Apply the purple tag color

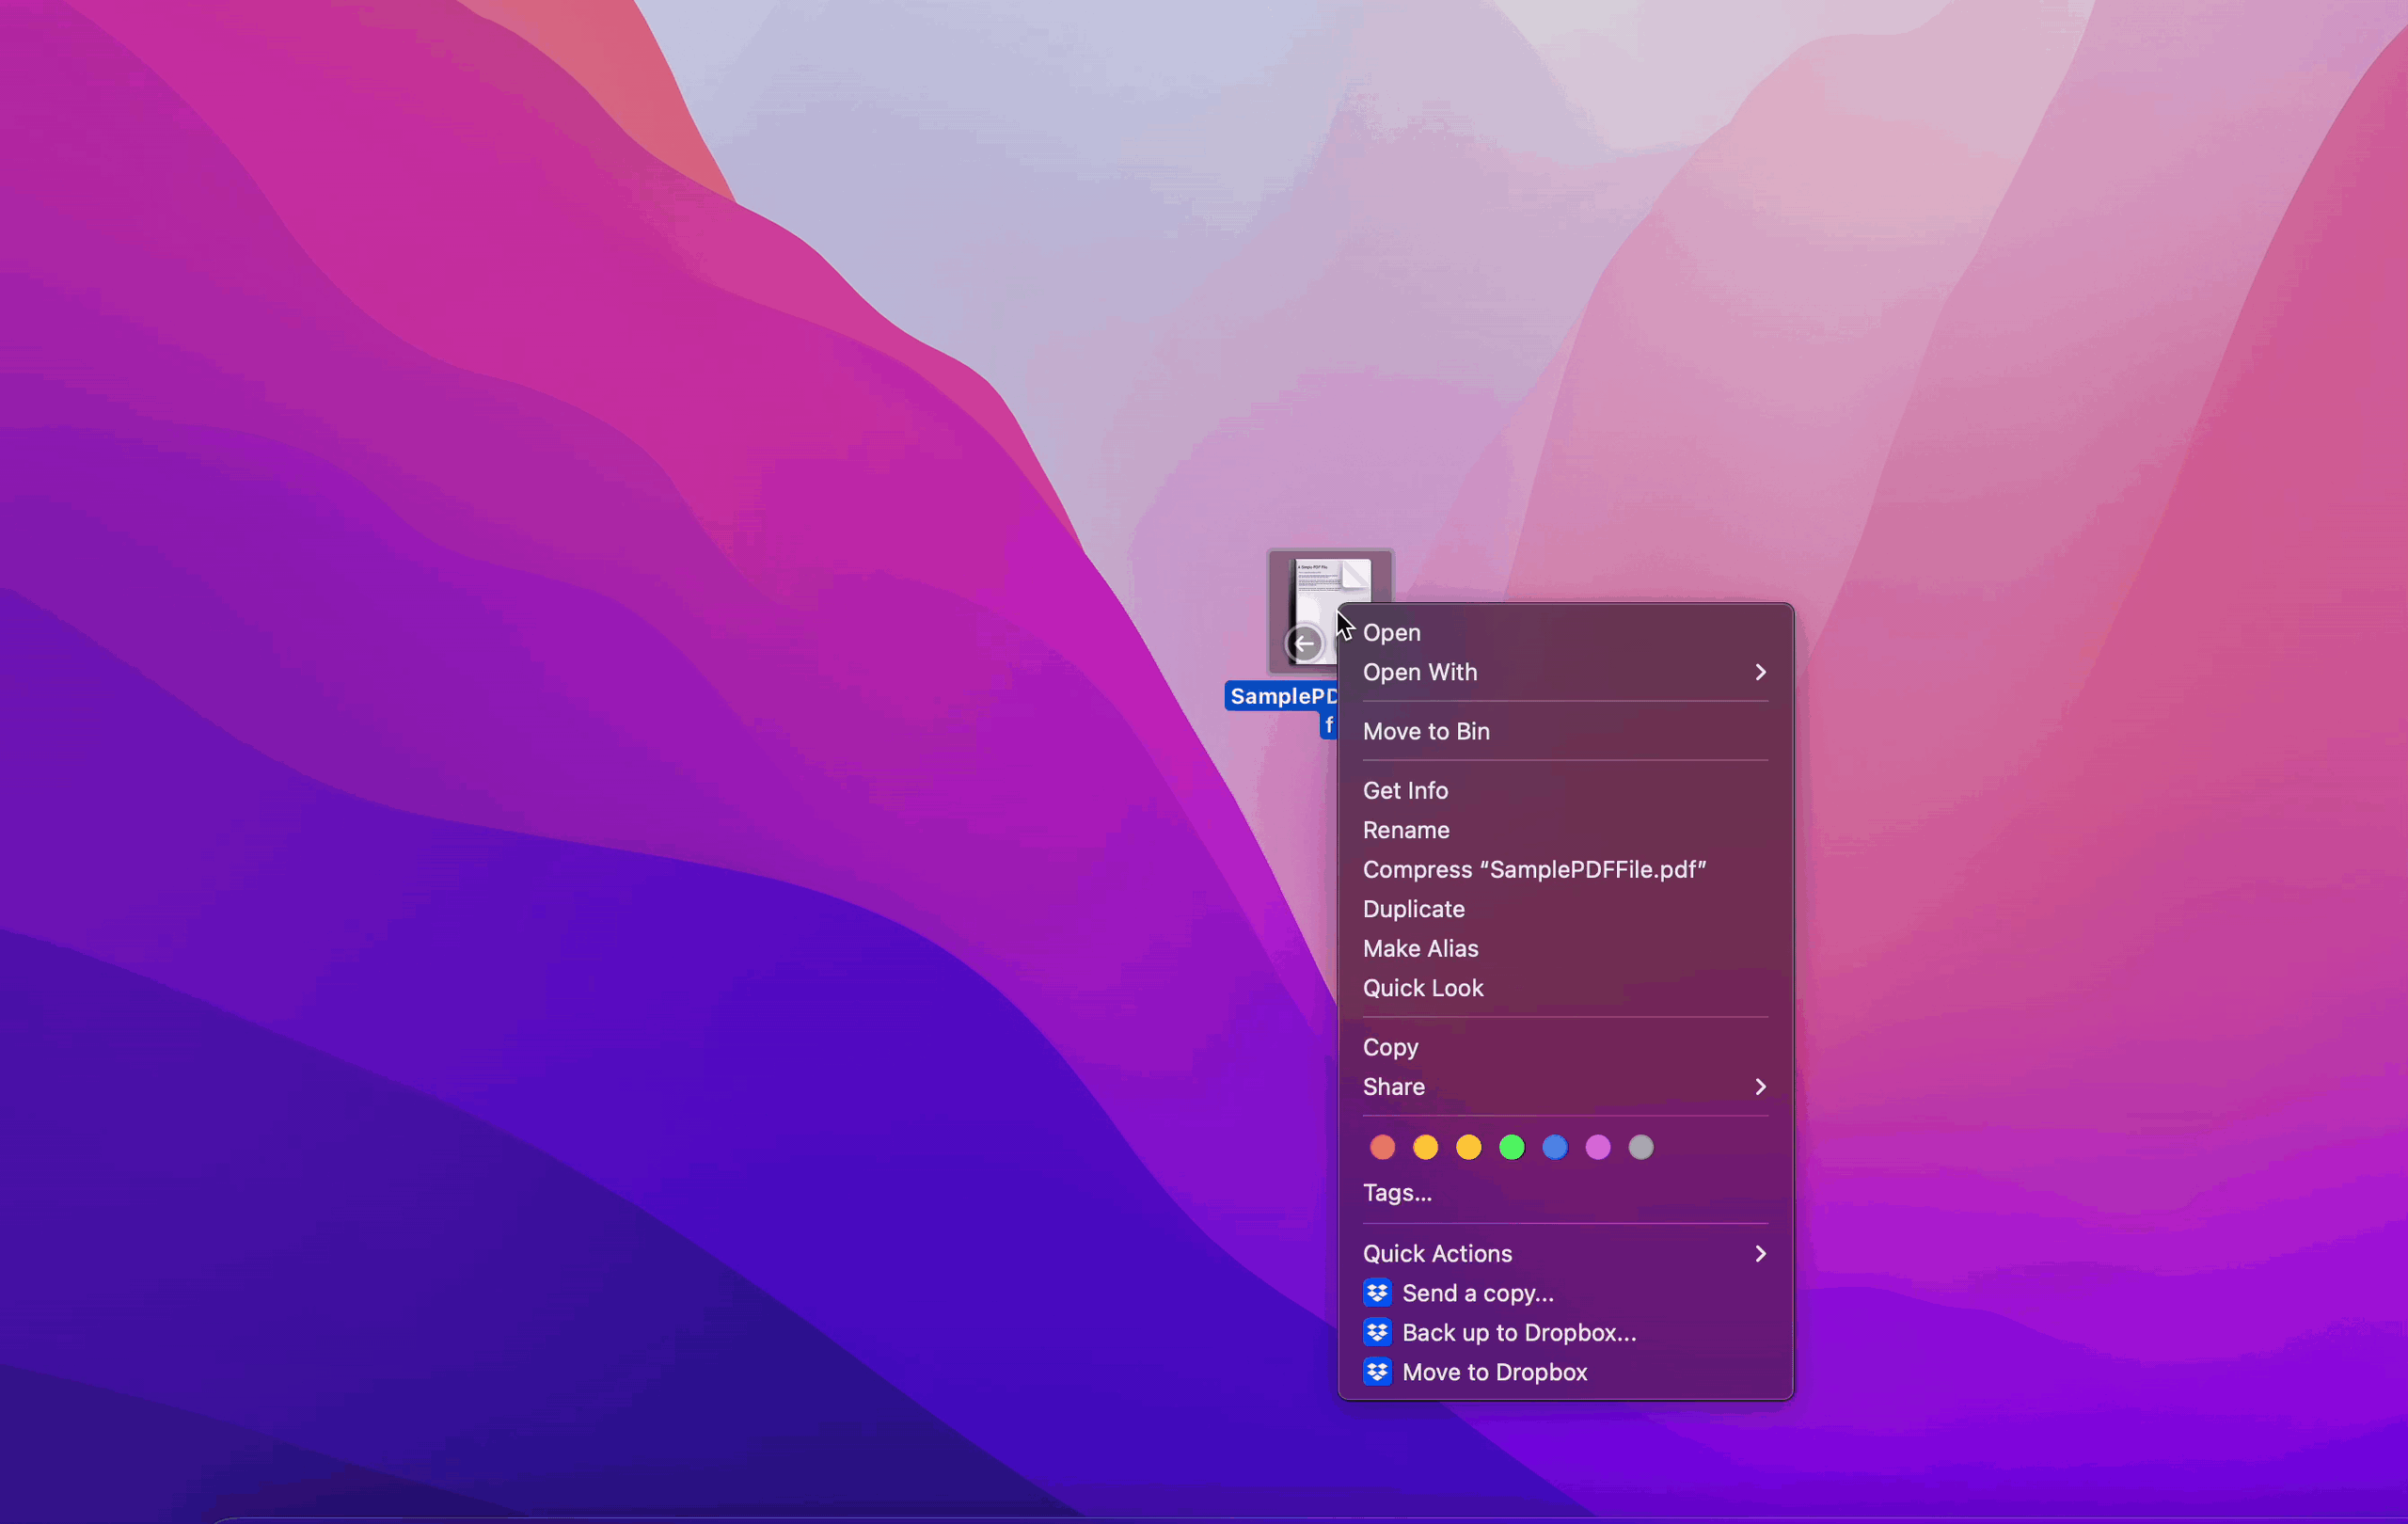[1598, 1147]
